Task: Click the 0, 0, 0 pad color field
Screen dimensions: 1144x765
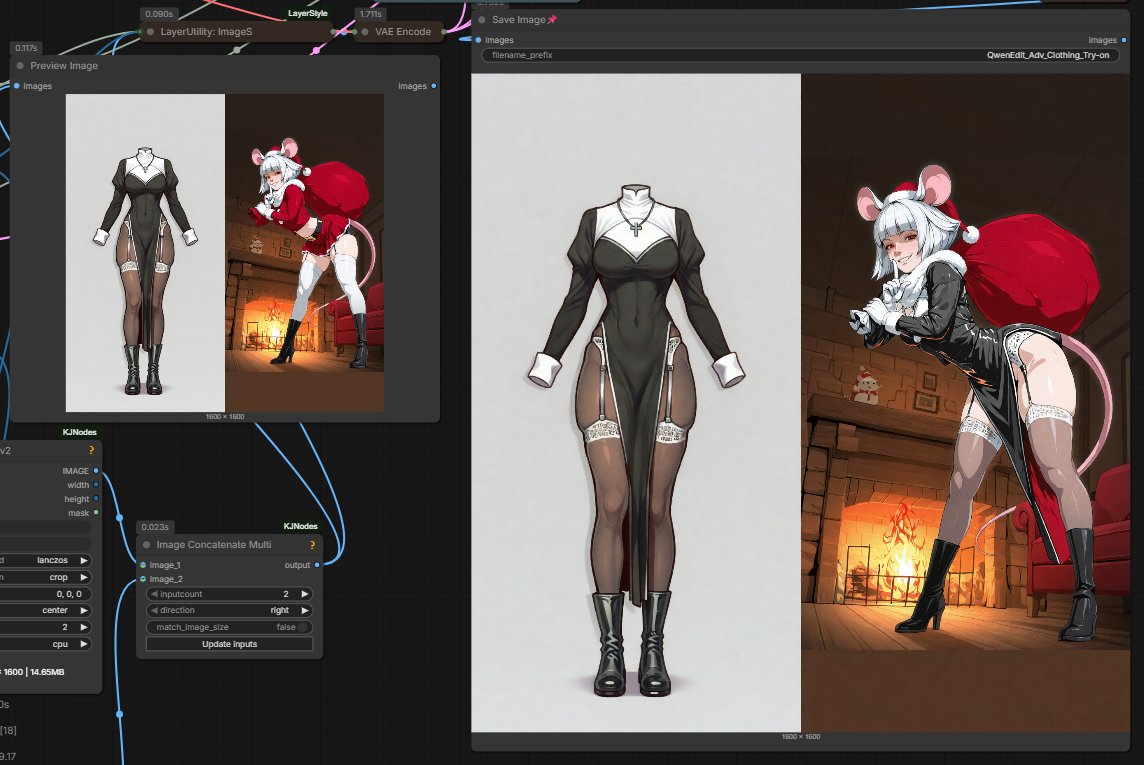Action: click(45, 594)
